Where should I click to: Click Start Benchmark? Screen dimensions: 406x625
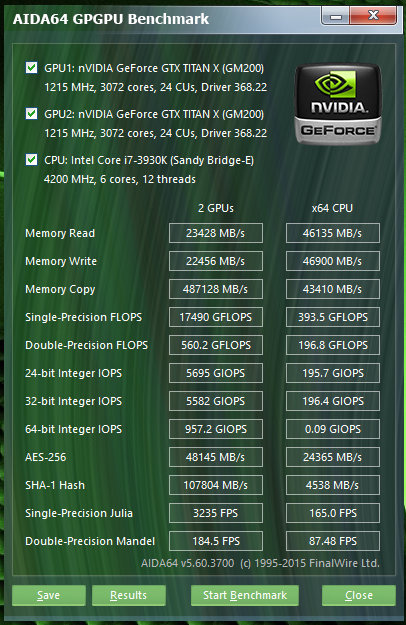click(245, 595)
